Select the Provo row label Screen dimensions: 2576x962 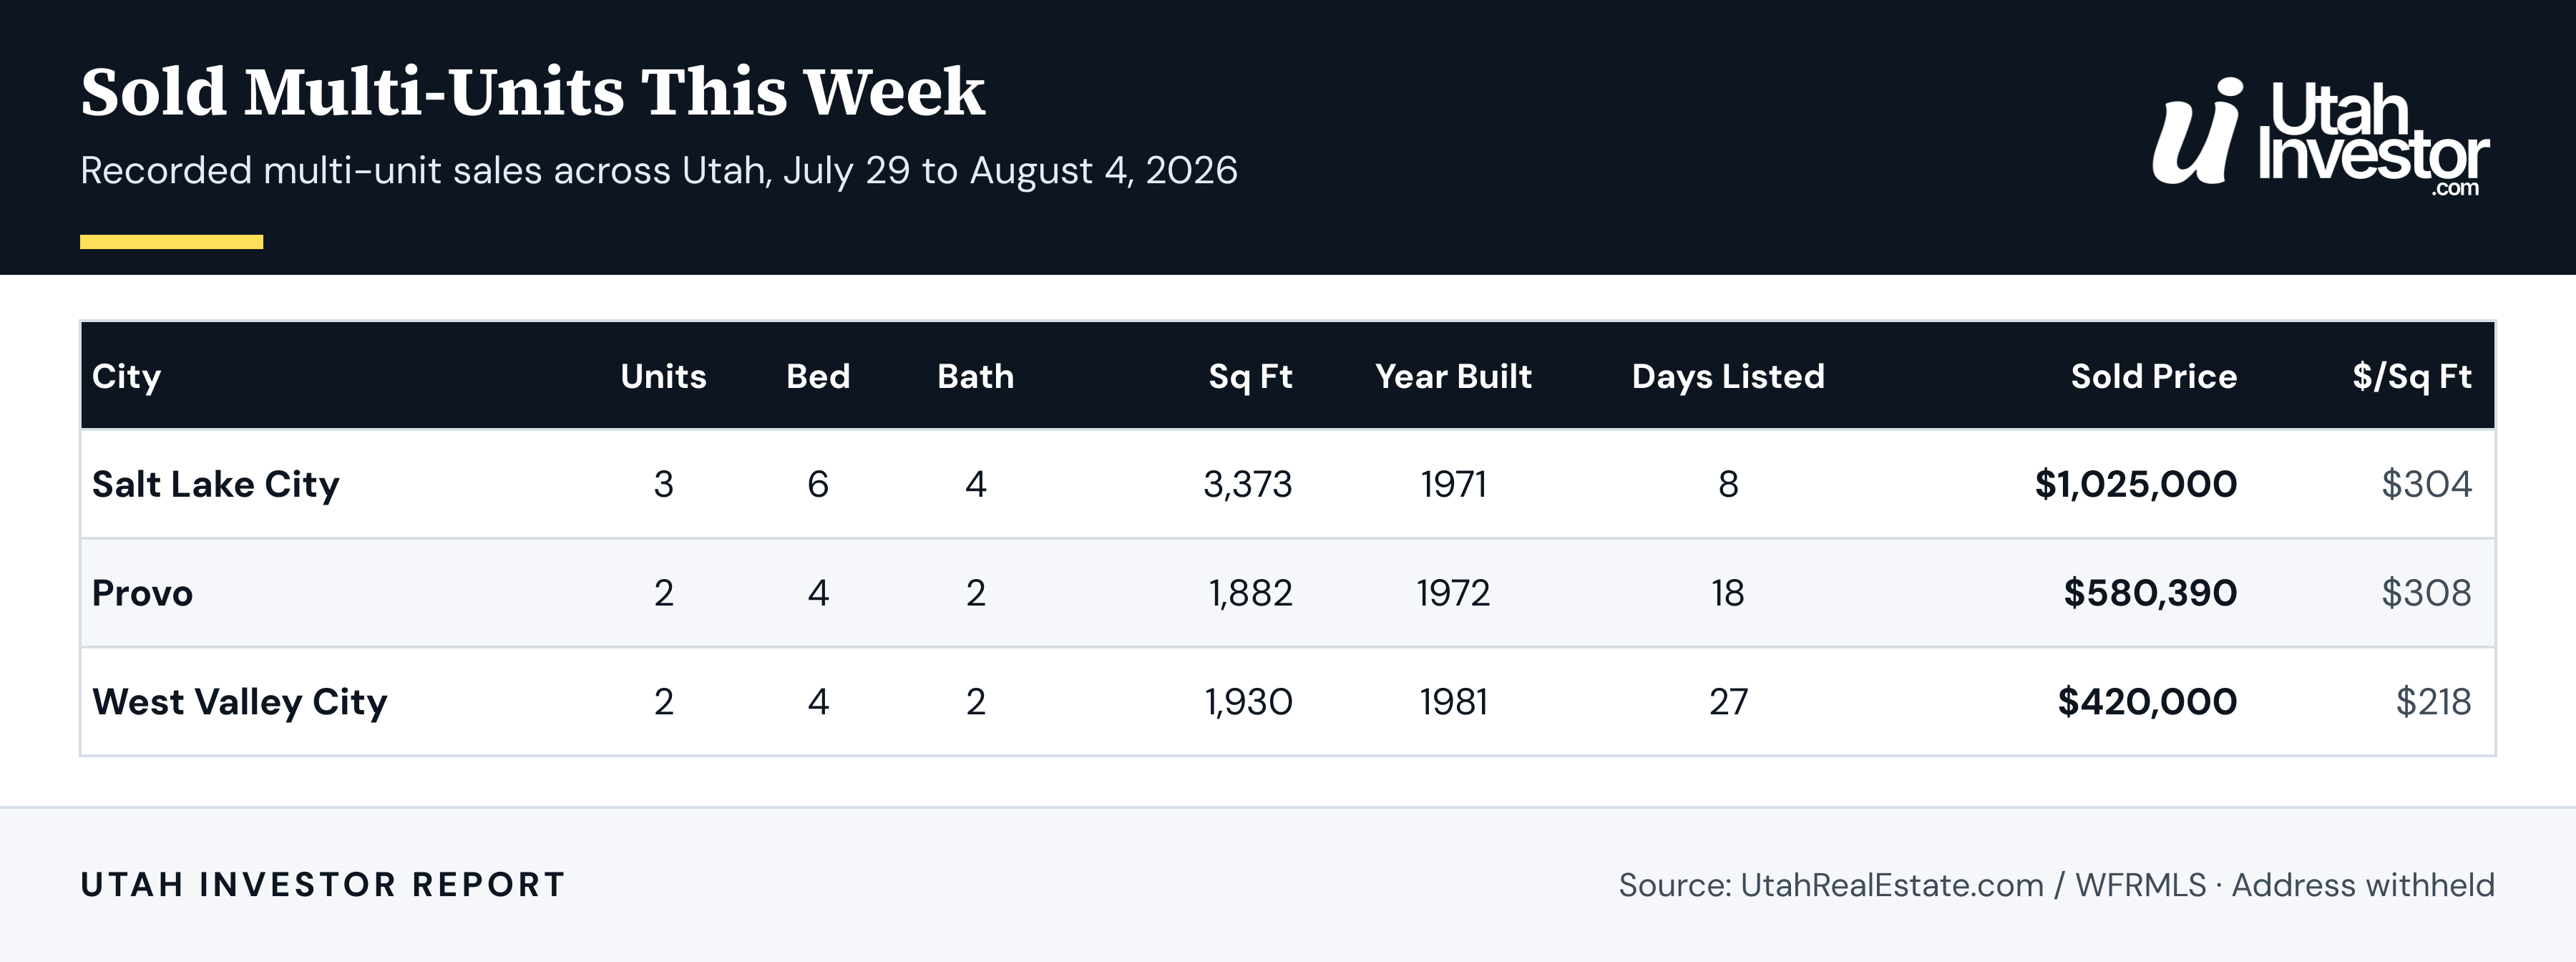pos(142,593)
